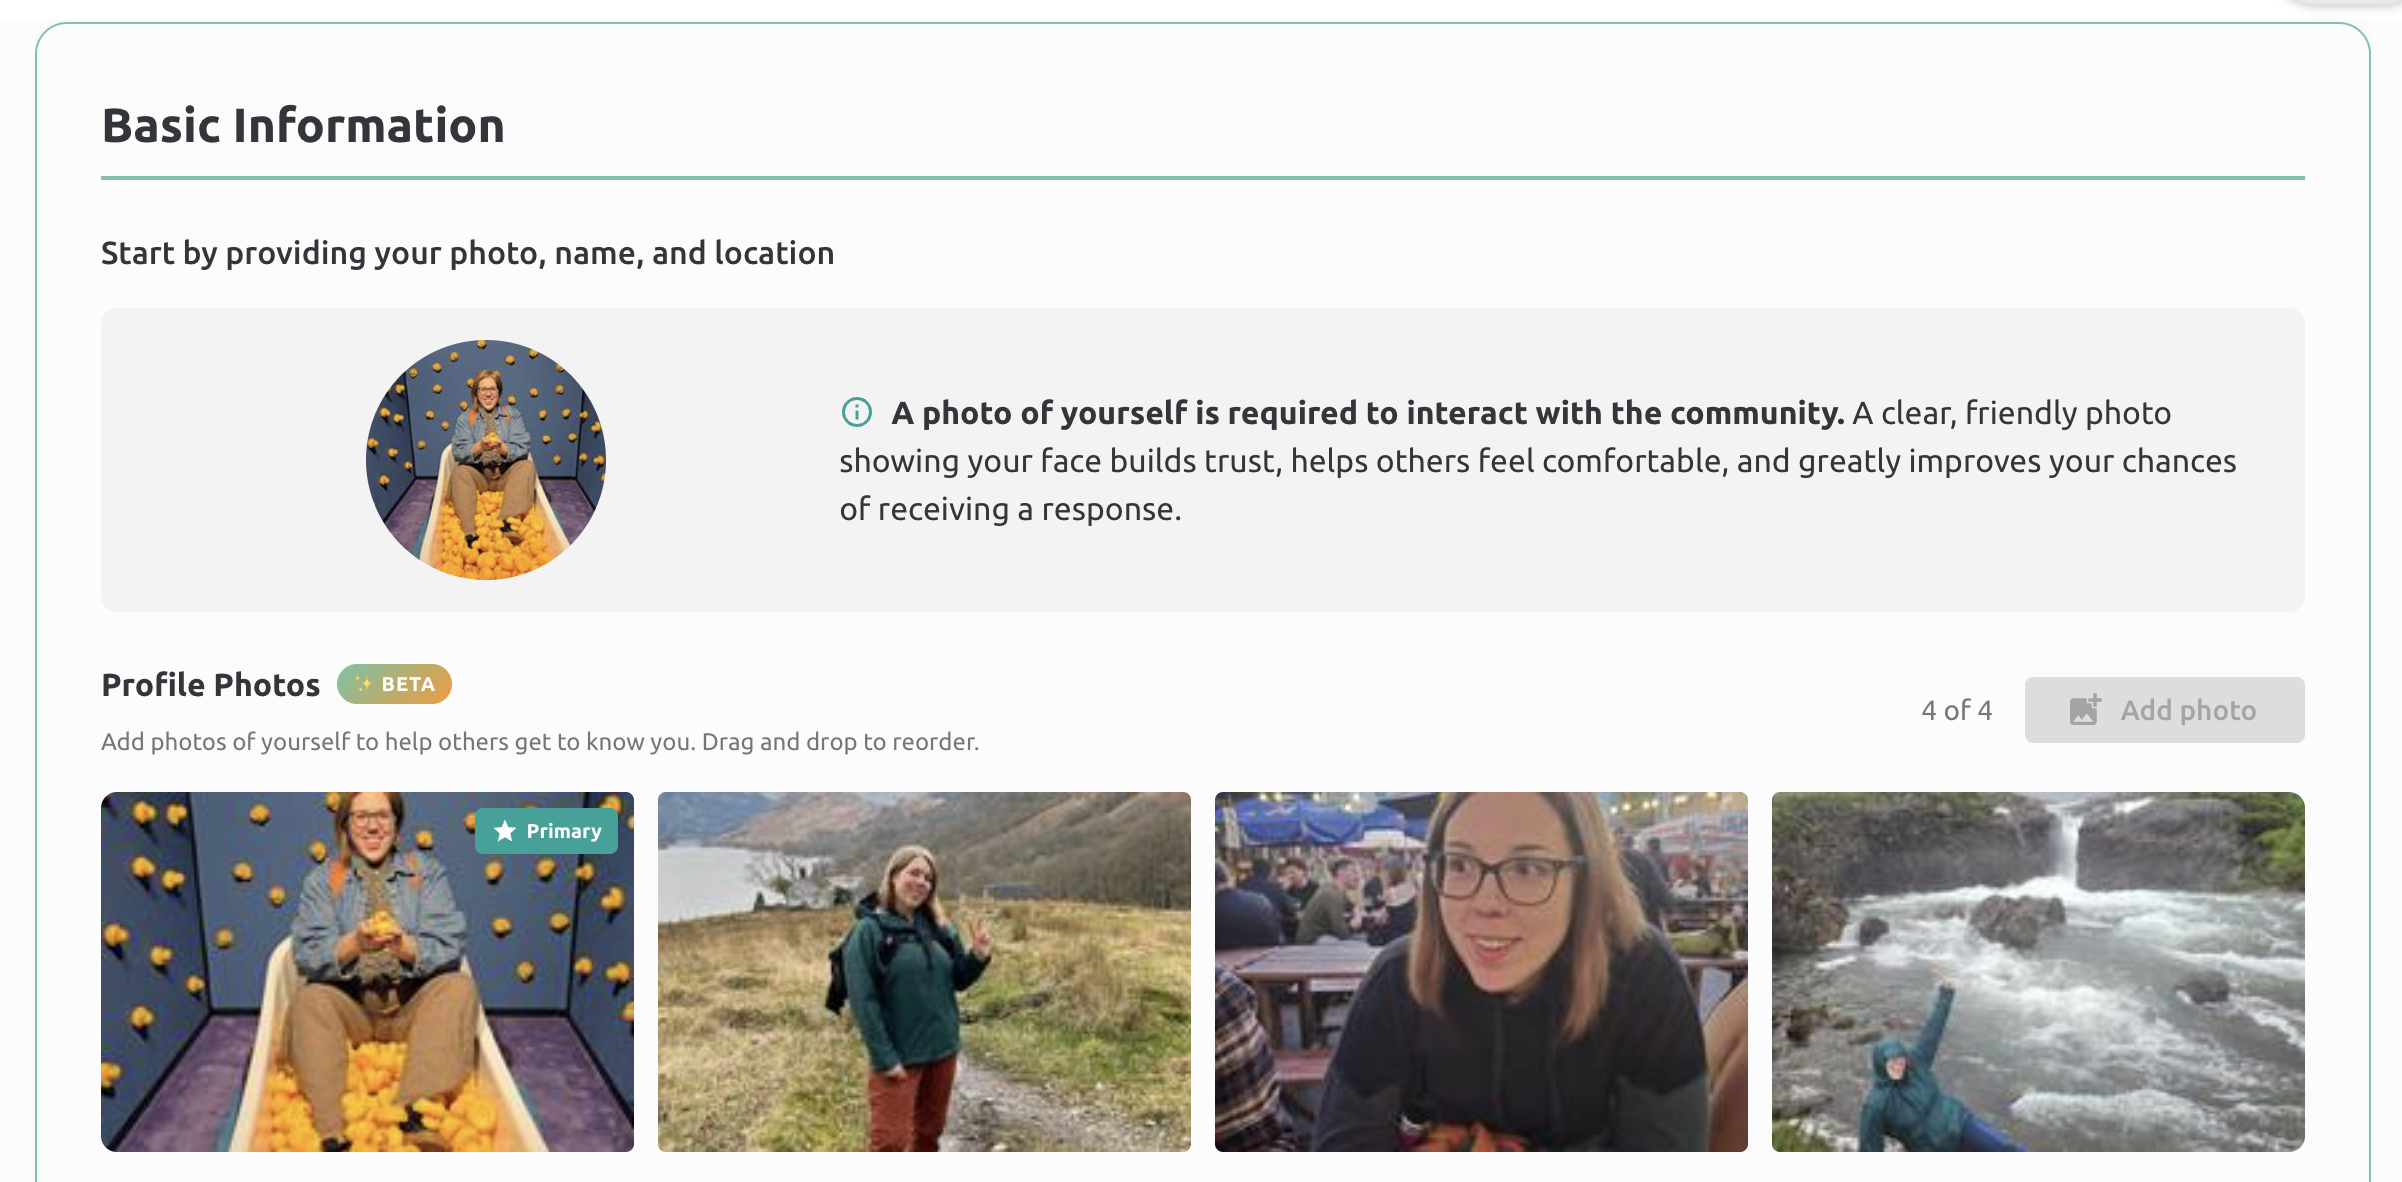The image size is (2402, 1182).
Task: Click the add-photo image icon on the Add photo button
Action: point(2083,710)
